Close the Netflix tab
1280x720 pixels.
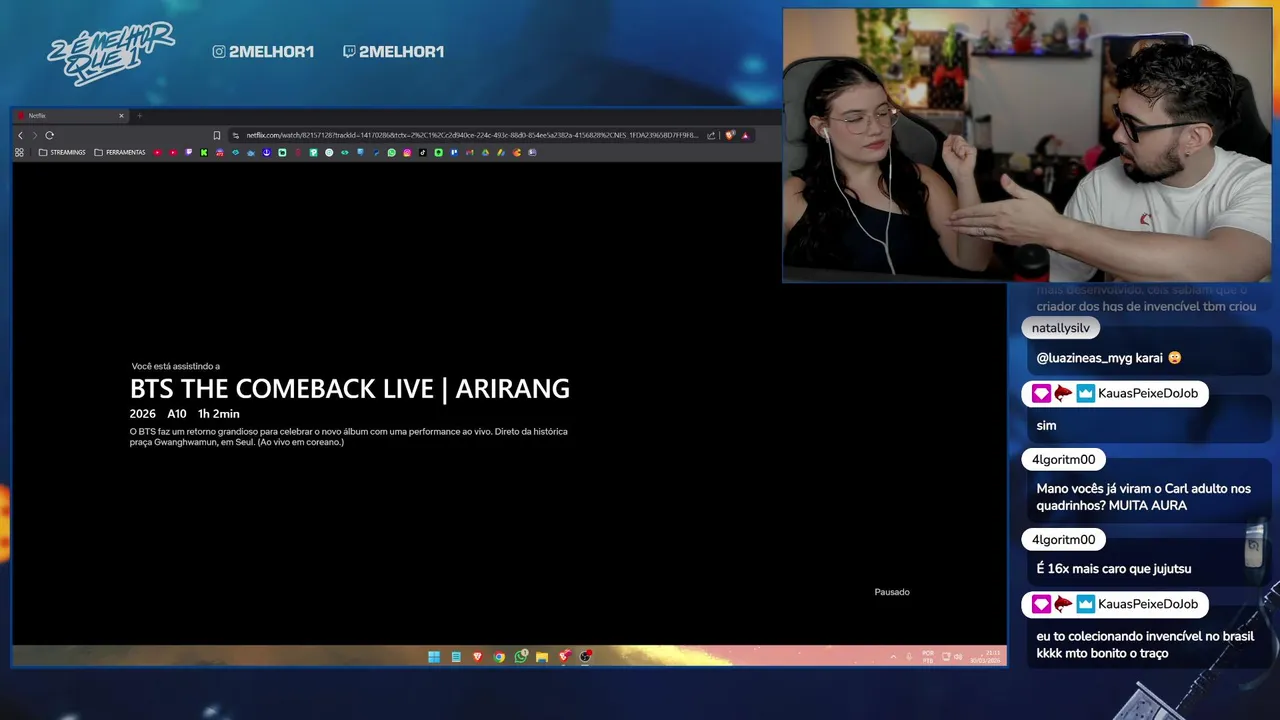(121, 116)
